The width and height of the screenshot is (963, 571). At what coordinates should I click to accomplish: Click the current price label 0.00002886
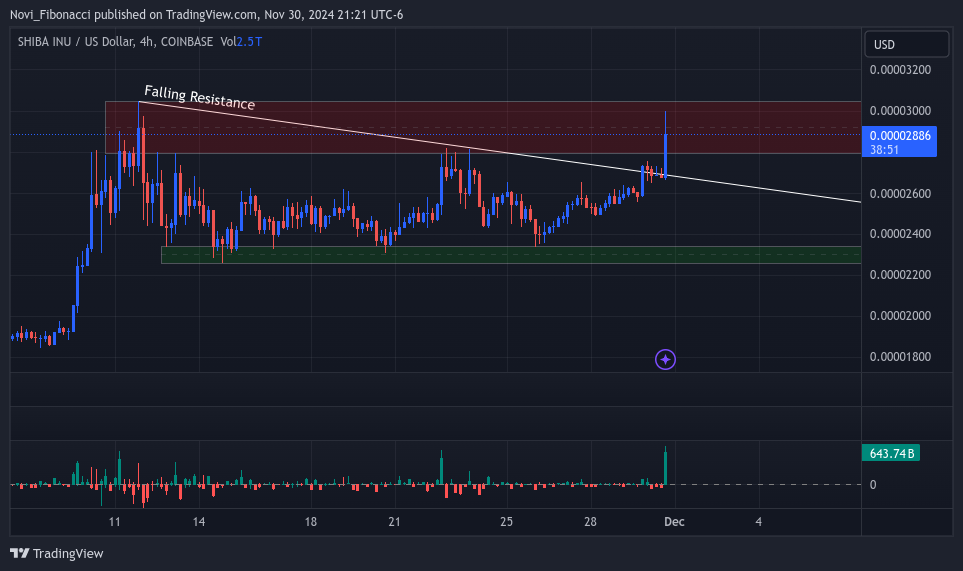tap(899, 142)
